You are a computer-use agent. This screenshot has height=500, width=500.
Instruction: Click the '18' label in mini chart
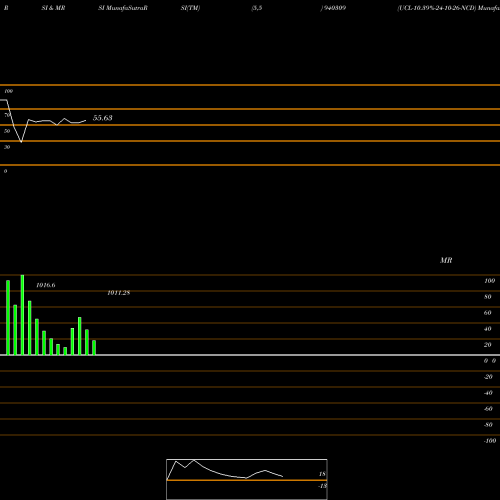322,474
